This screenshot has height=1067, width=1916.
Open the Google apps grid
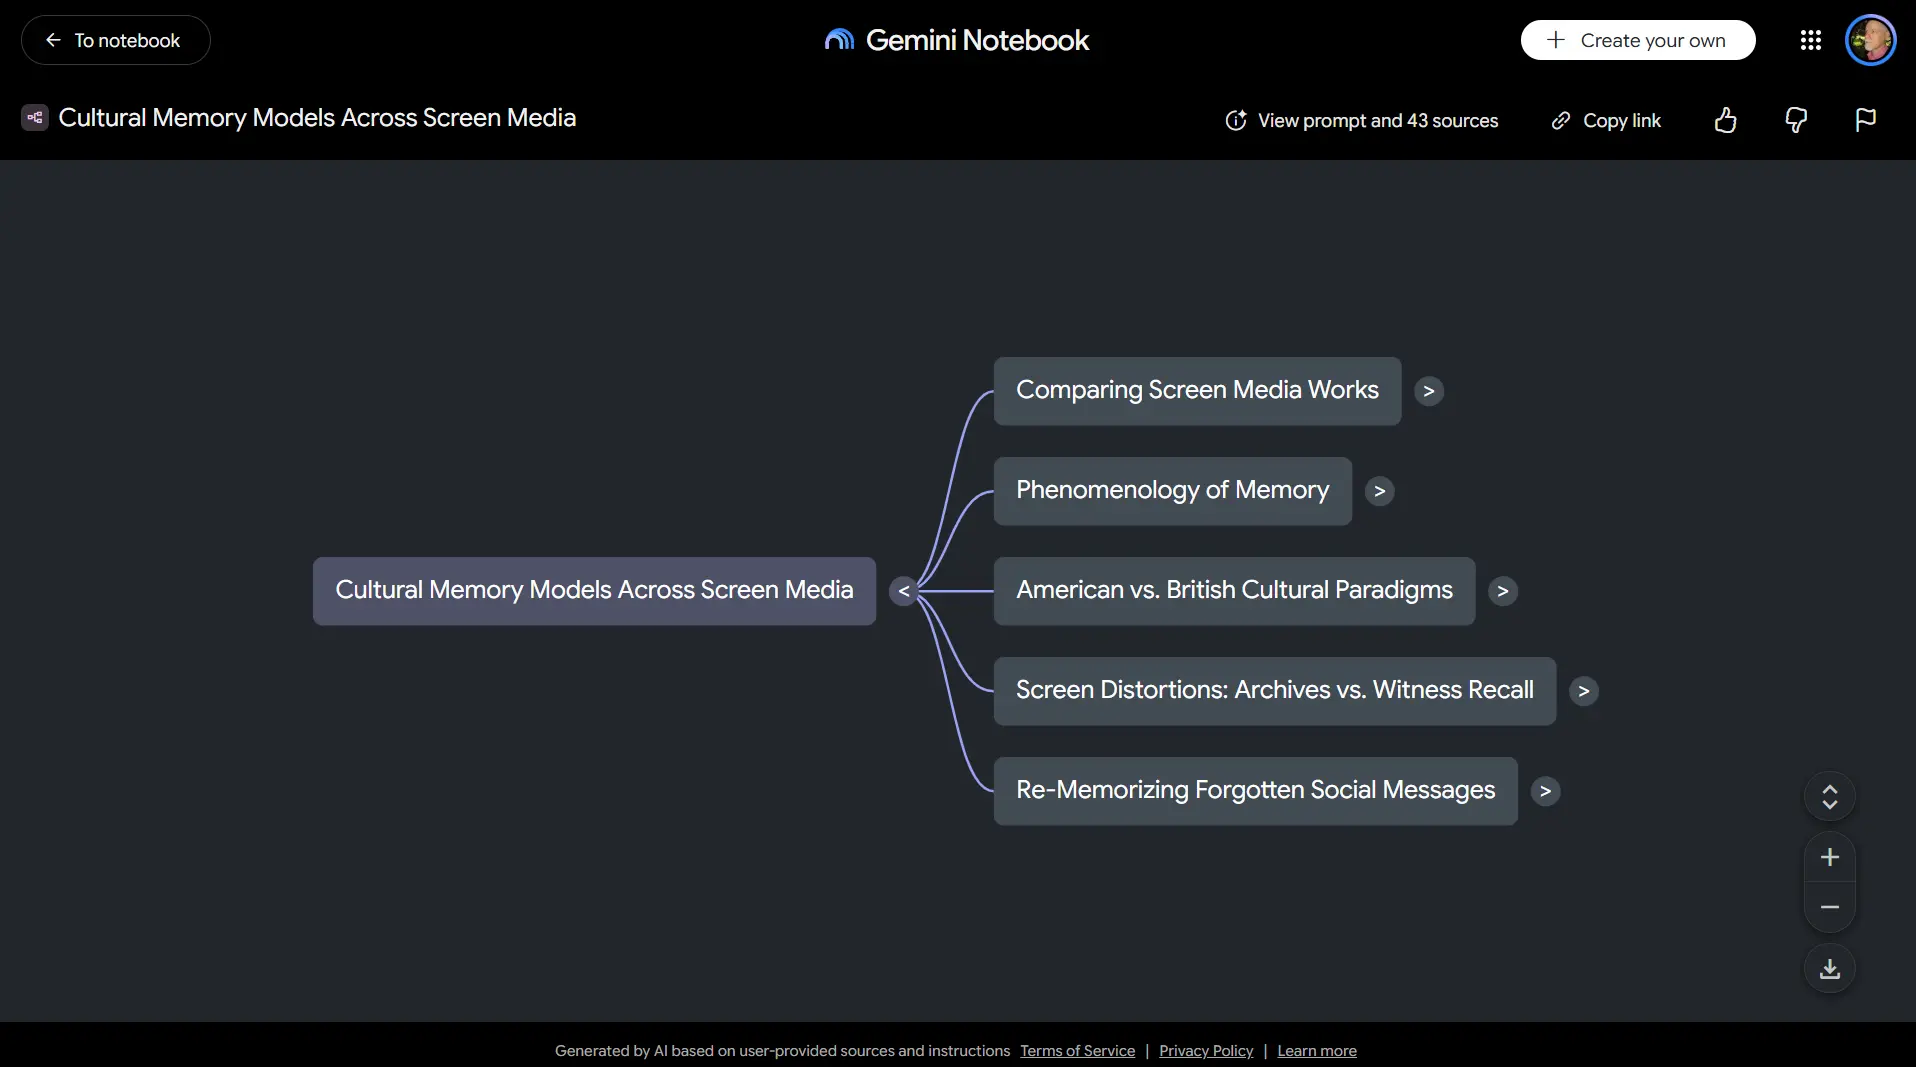[x=1810, y=40]
